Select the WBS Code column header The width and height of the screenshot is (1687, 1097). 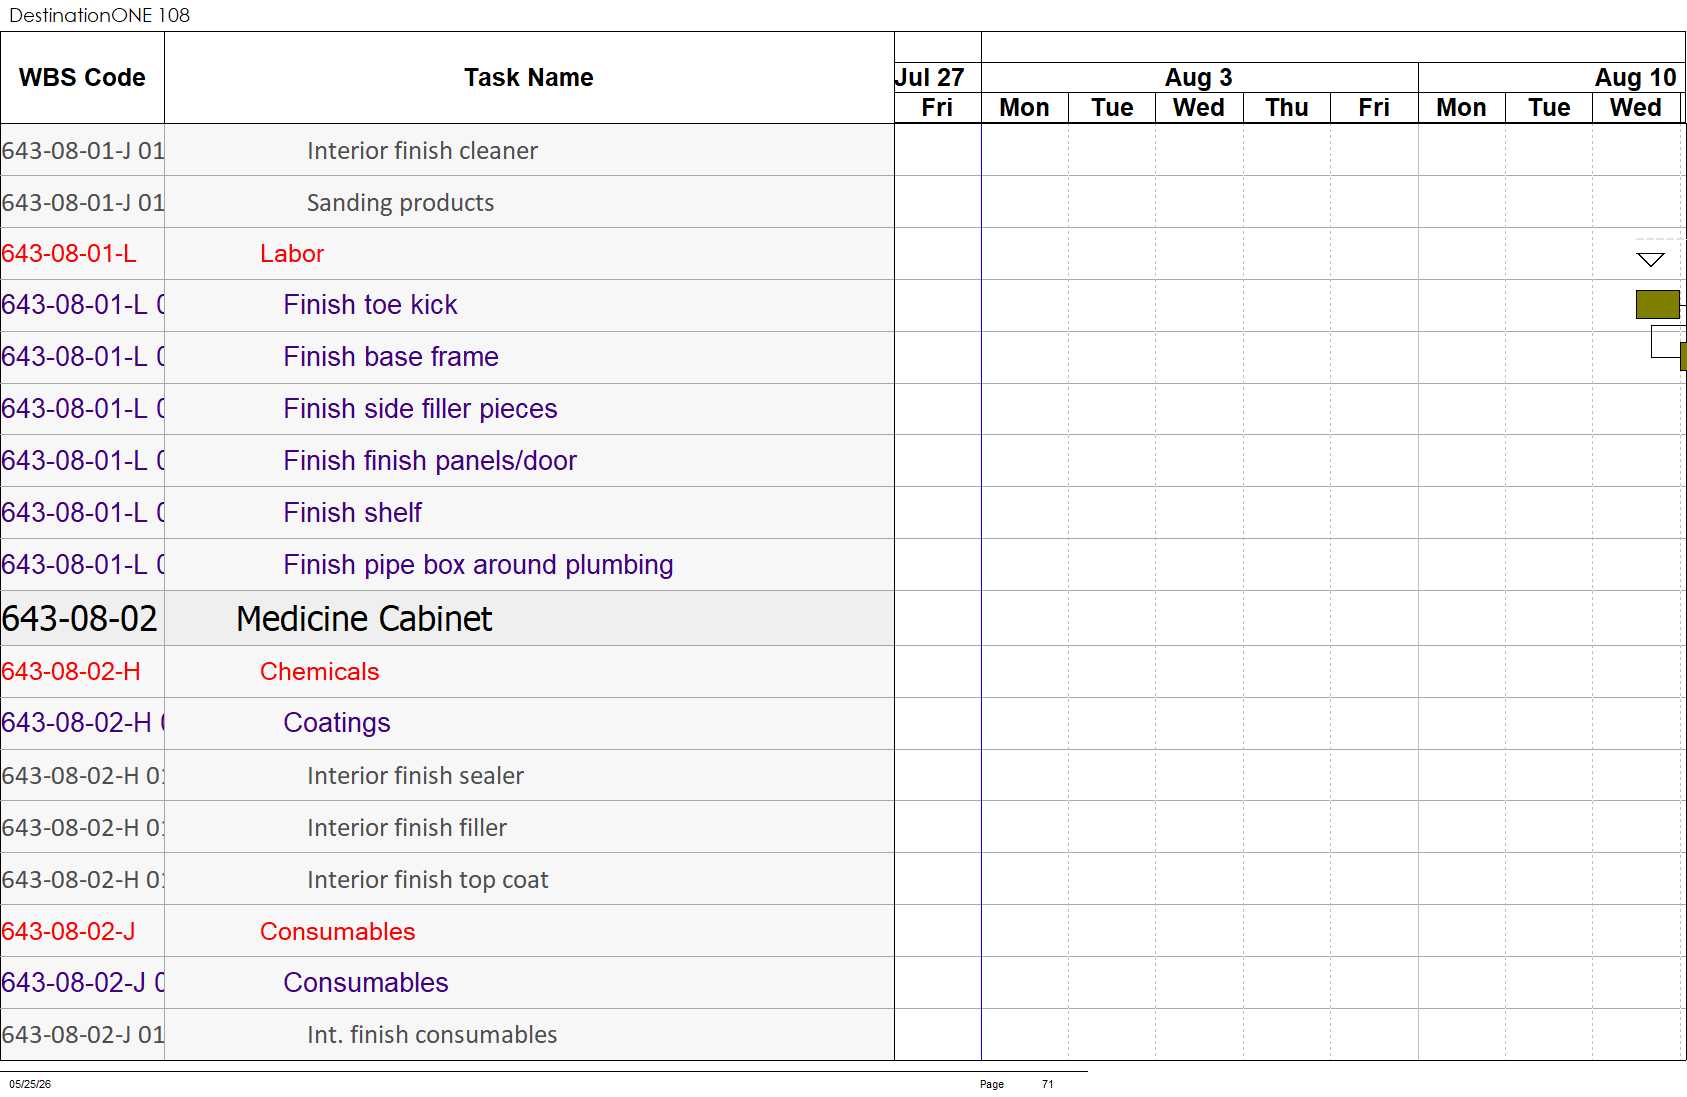coord(82,78)
